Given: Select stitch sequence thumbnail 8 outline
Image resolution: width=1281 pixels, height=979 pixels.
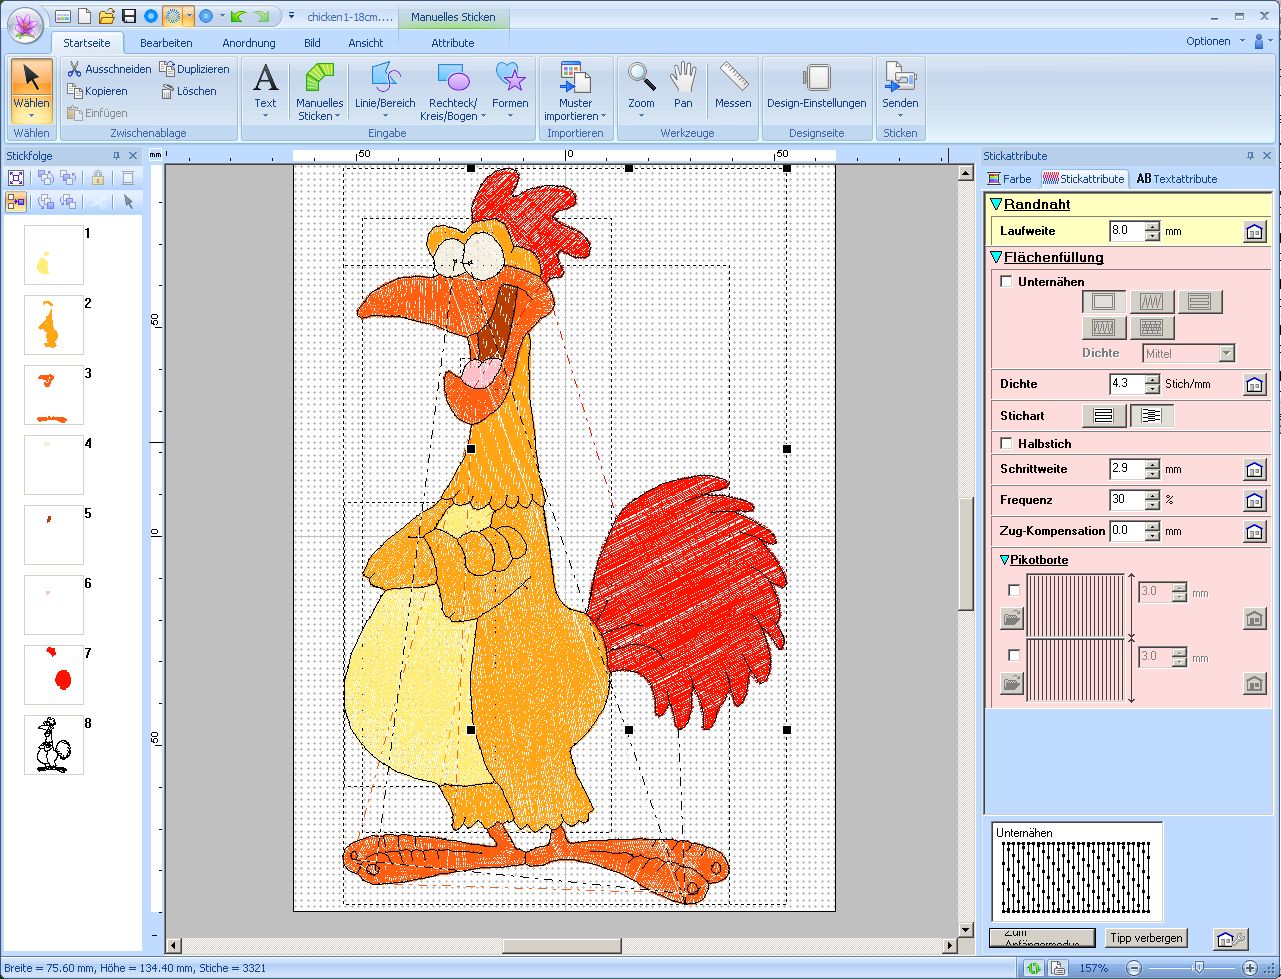Looking at the screenshot, I should (x=54, y=745).
